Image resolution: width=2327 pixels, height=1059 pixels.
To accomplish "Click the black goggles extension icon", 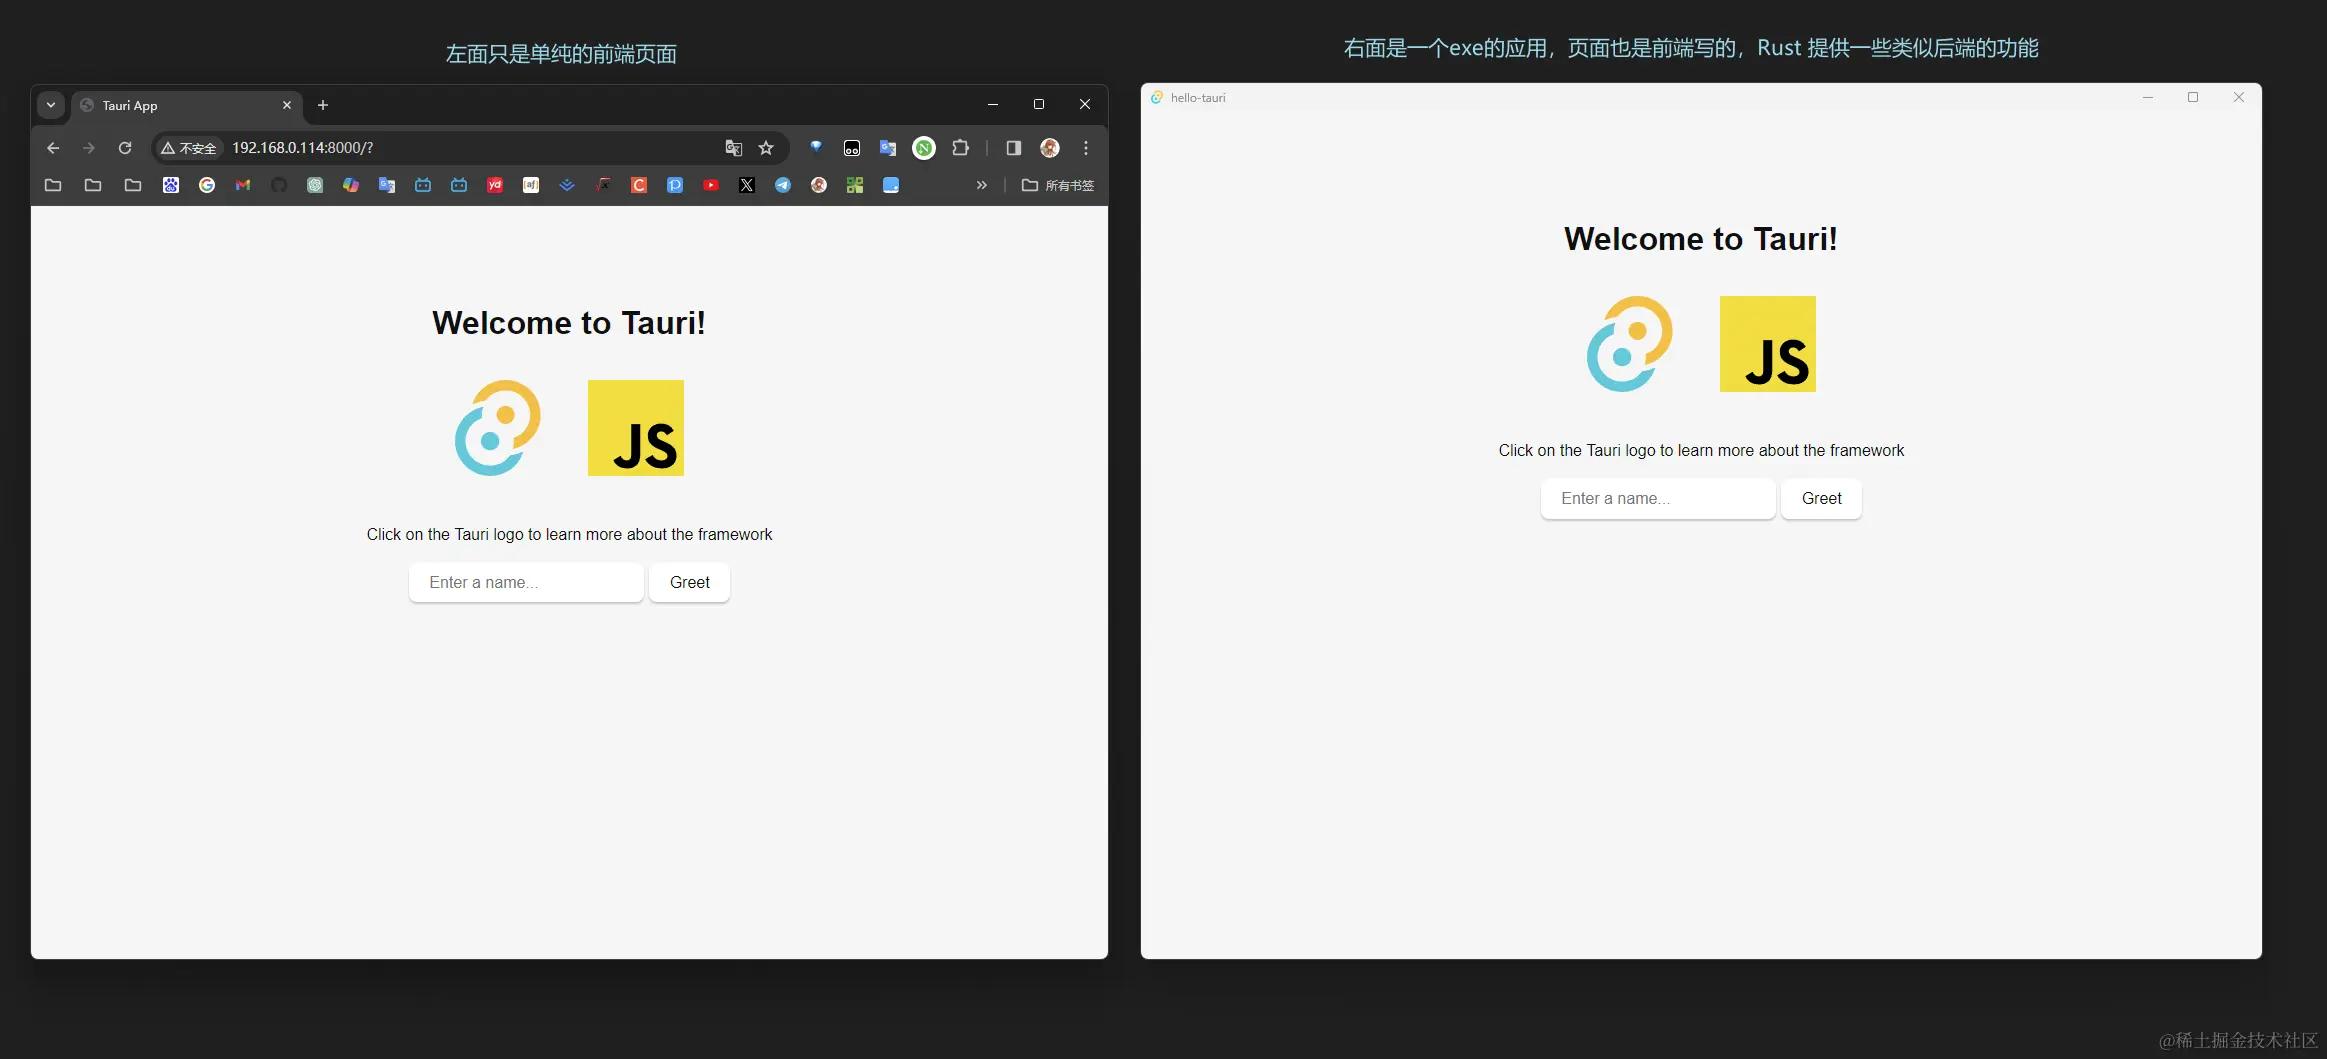I will click(x=852, y=148).
